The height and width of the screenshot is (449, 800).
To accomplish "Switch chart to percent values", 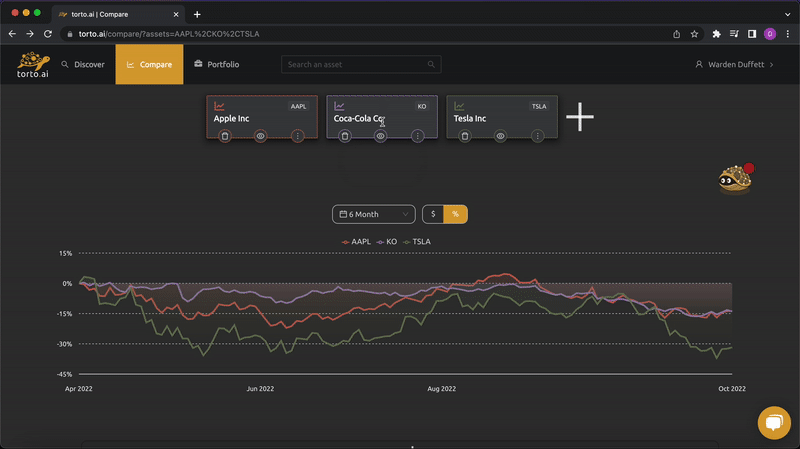I will pos(456,214).
